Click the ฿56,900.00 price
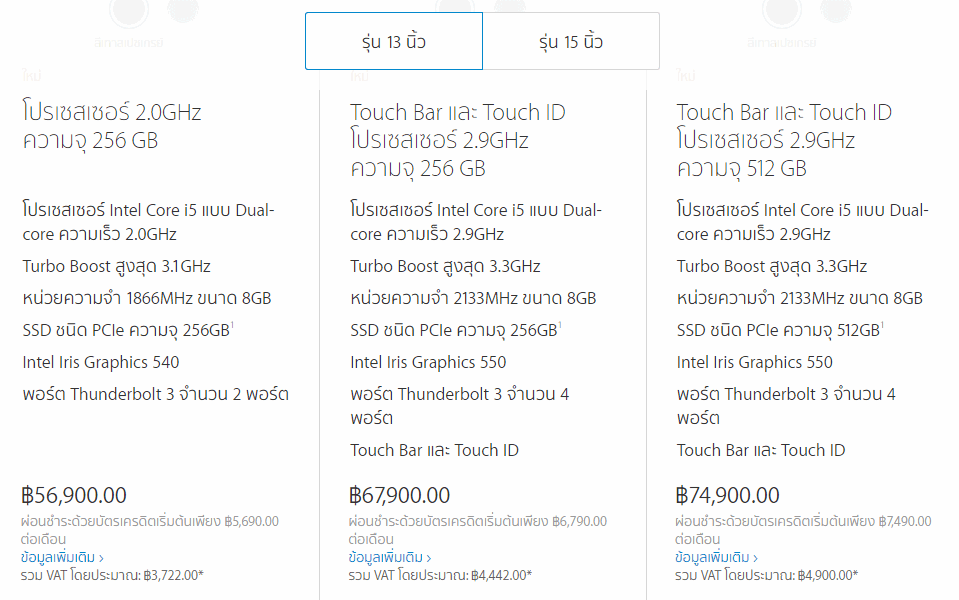 [74, 495]
